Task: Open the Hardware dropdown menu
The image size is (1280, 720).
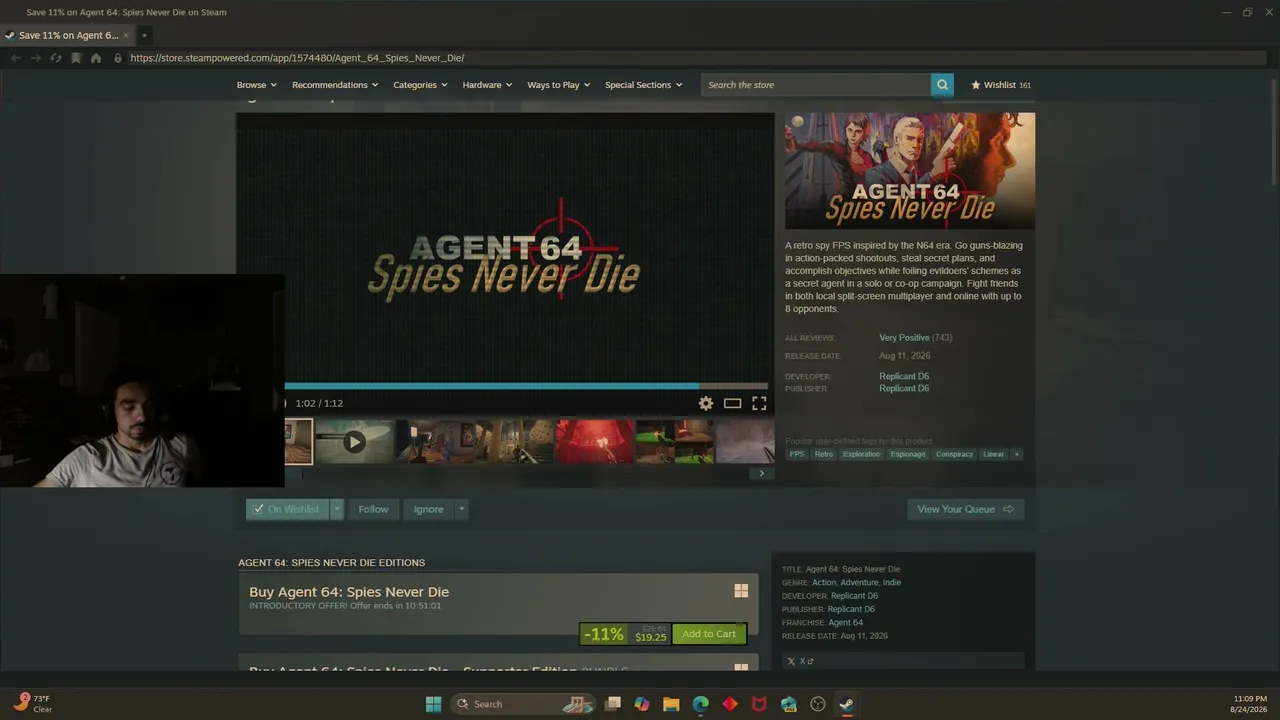Action: [x=487, y=85]
